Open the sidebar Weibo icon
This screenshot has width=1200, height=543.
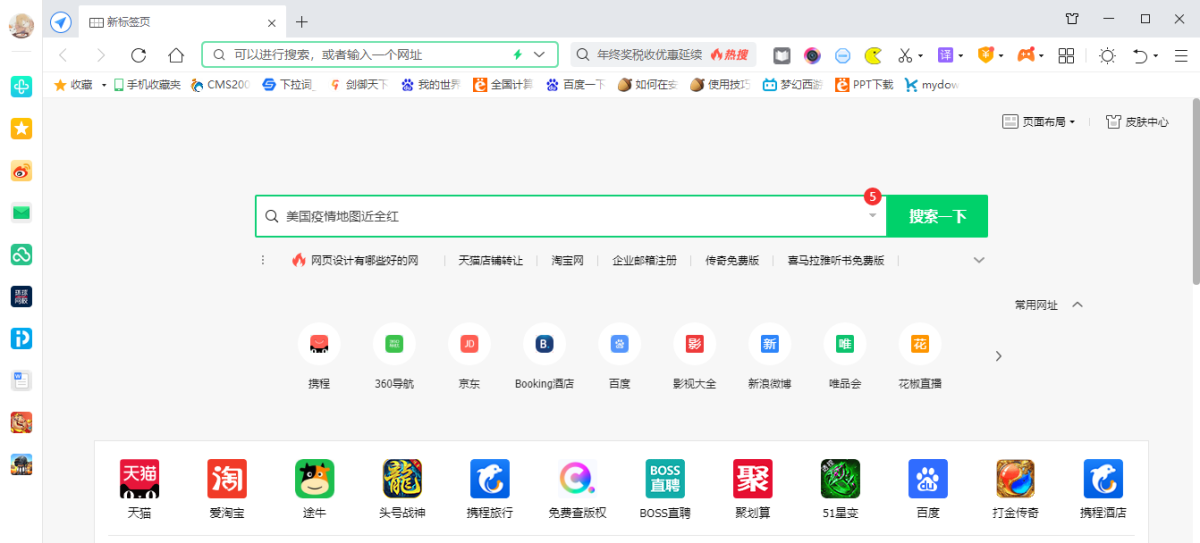[21, 171]
